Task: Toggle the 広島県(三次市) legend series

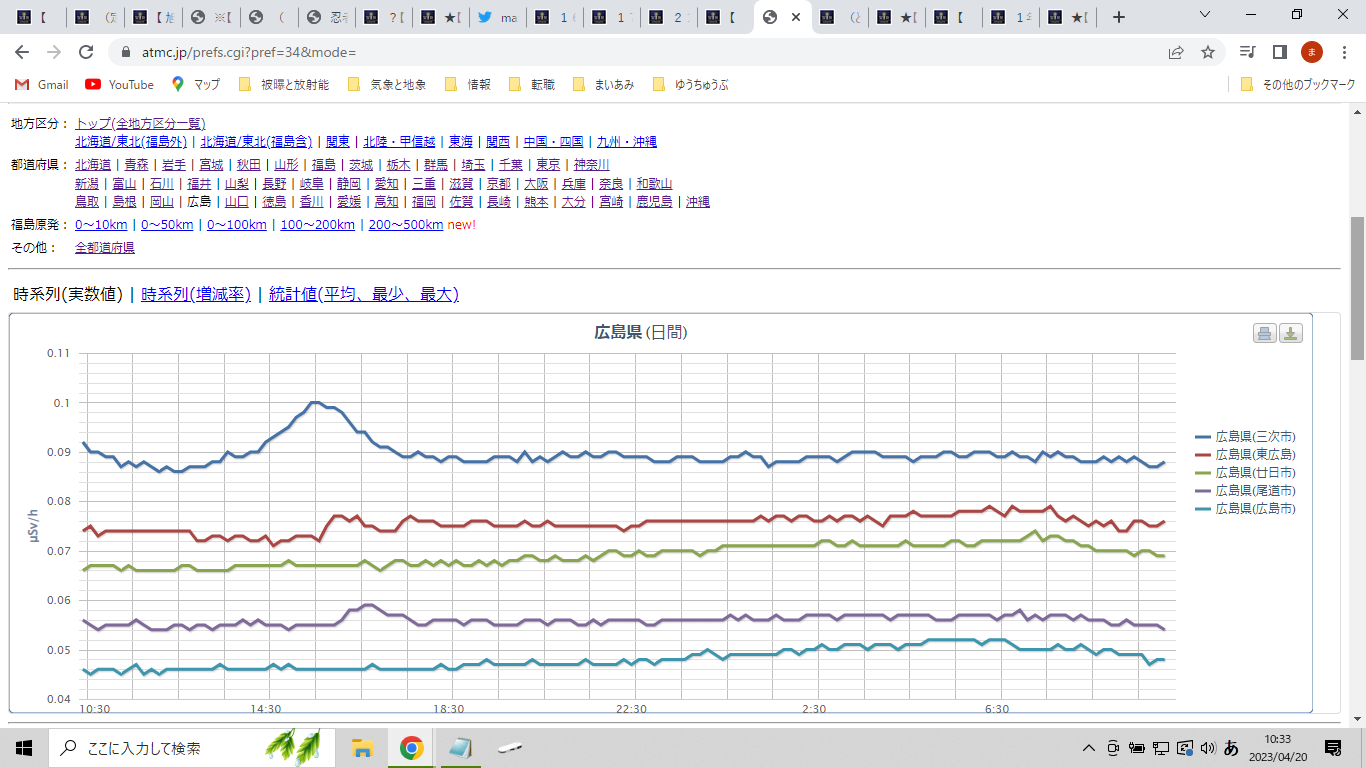Action: pos(1245,437)
